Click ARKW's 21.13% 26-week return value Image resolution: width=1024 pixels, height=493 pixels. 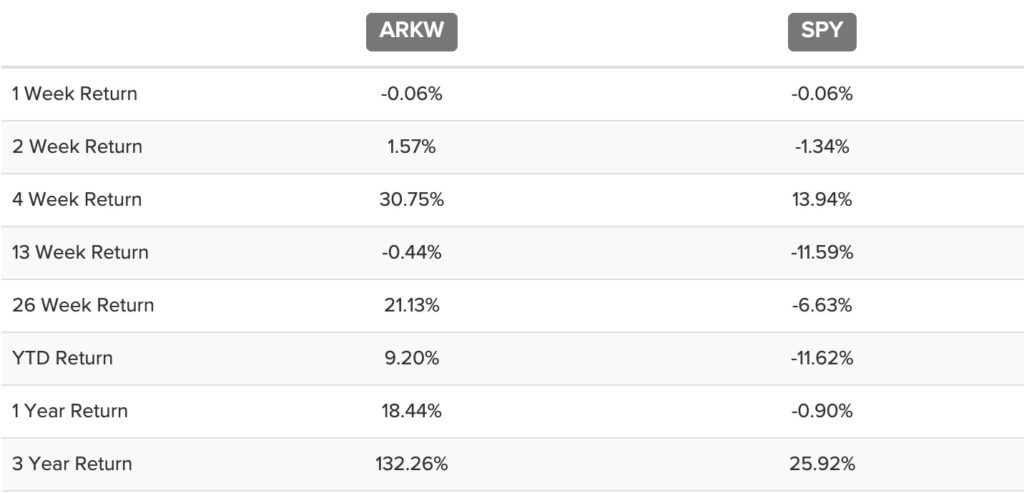pyautogui.click(x=411, y=305)
